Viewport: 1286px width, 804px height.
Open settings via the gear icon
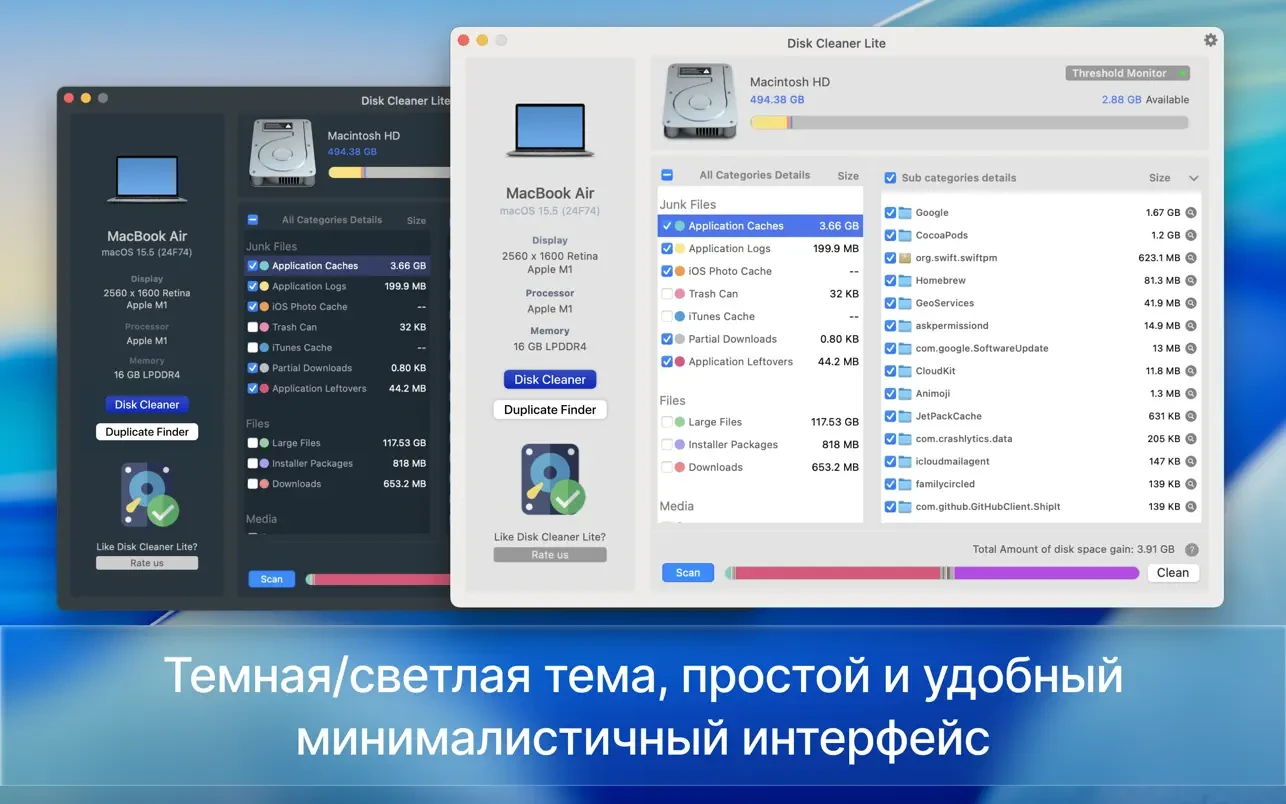pos(1210,40)
